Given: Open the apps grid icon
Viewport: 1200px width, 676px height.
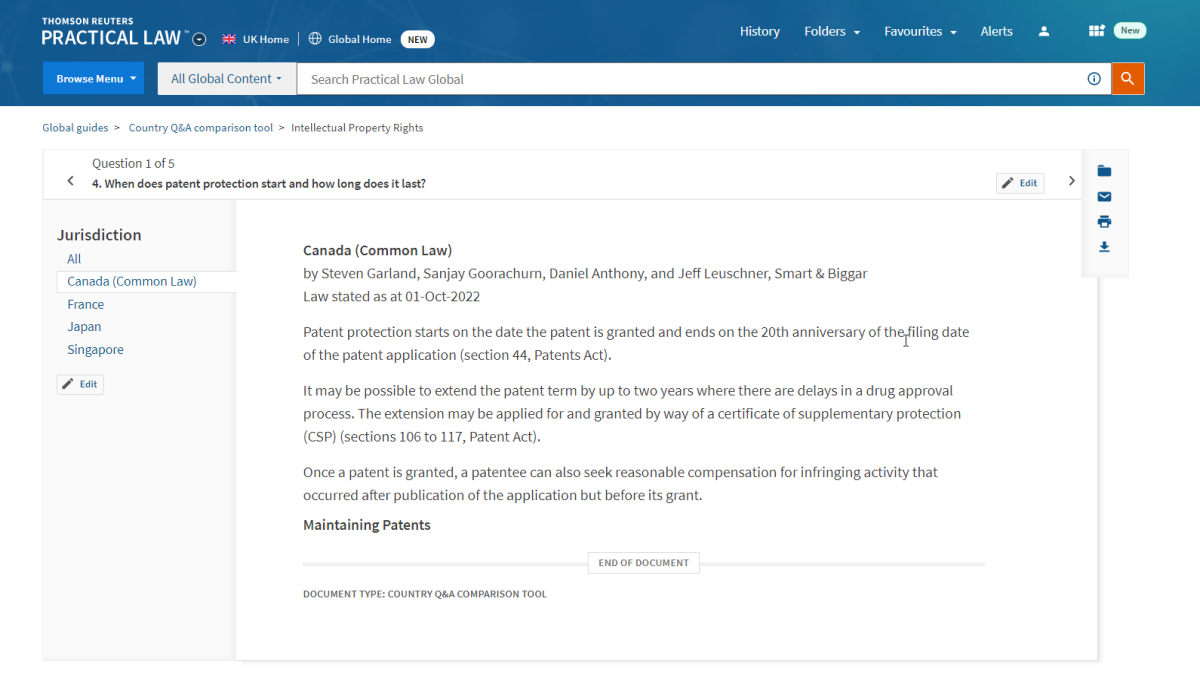Looking at the screenshot, I should click(x=1096, y=32).
